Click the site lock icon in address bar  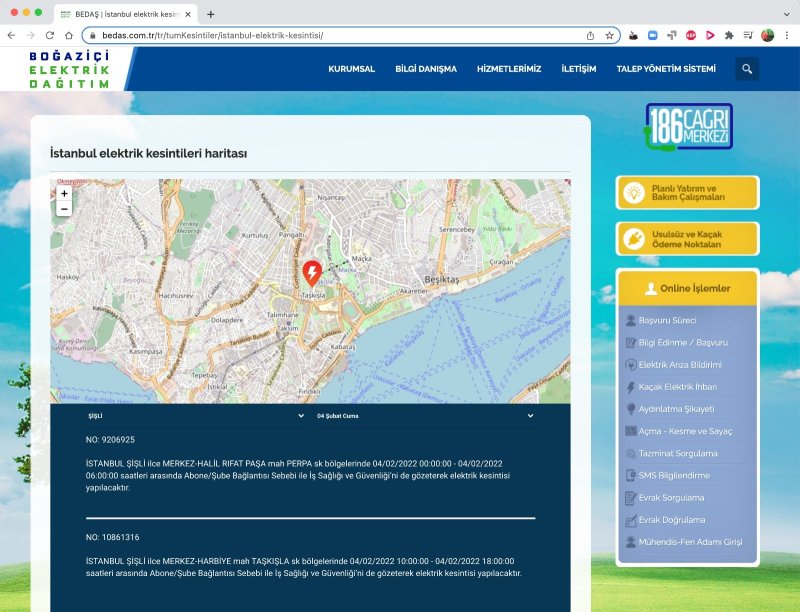click(x=92, y=35)
